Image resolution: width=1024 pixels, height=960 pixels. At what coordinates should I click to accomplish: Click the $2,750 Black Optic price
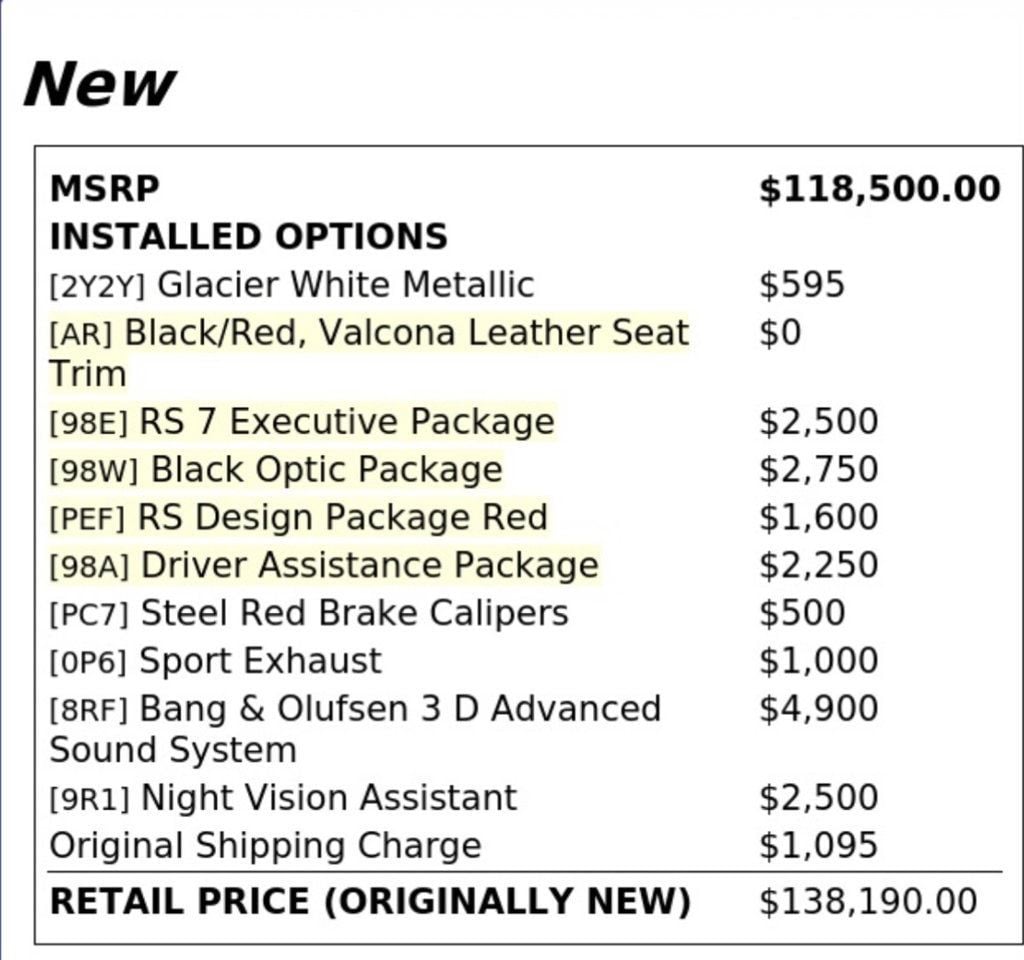point(818,470)
